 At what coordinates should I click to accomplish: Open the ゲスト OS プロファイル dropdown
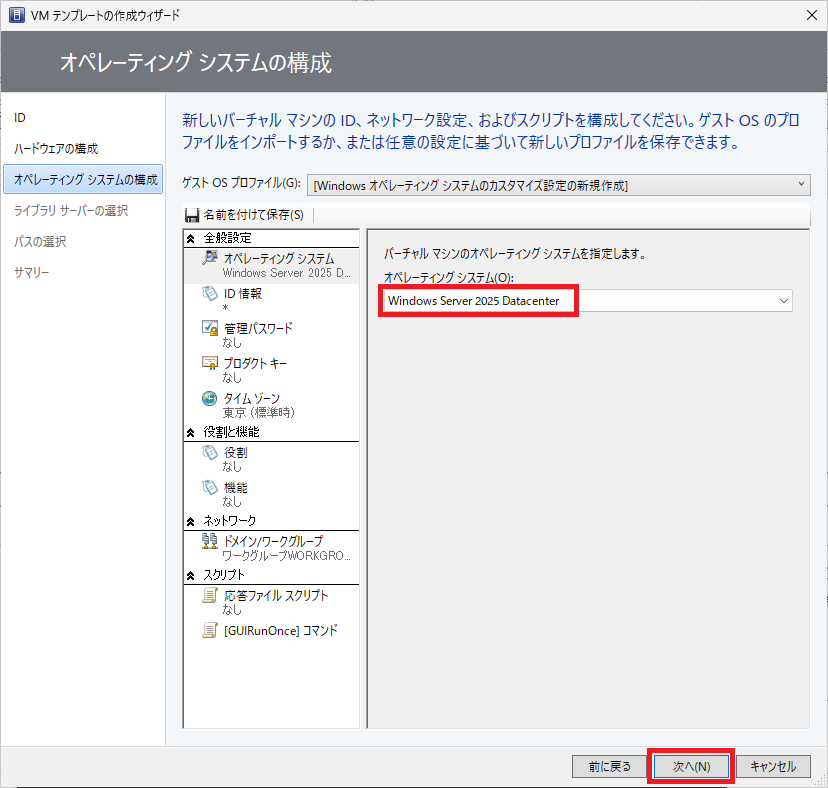[x=559, y=185]
